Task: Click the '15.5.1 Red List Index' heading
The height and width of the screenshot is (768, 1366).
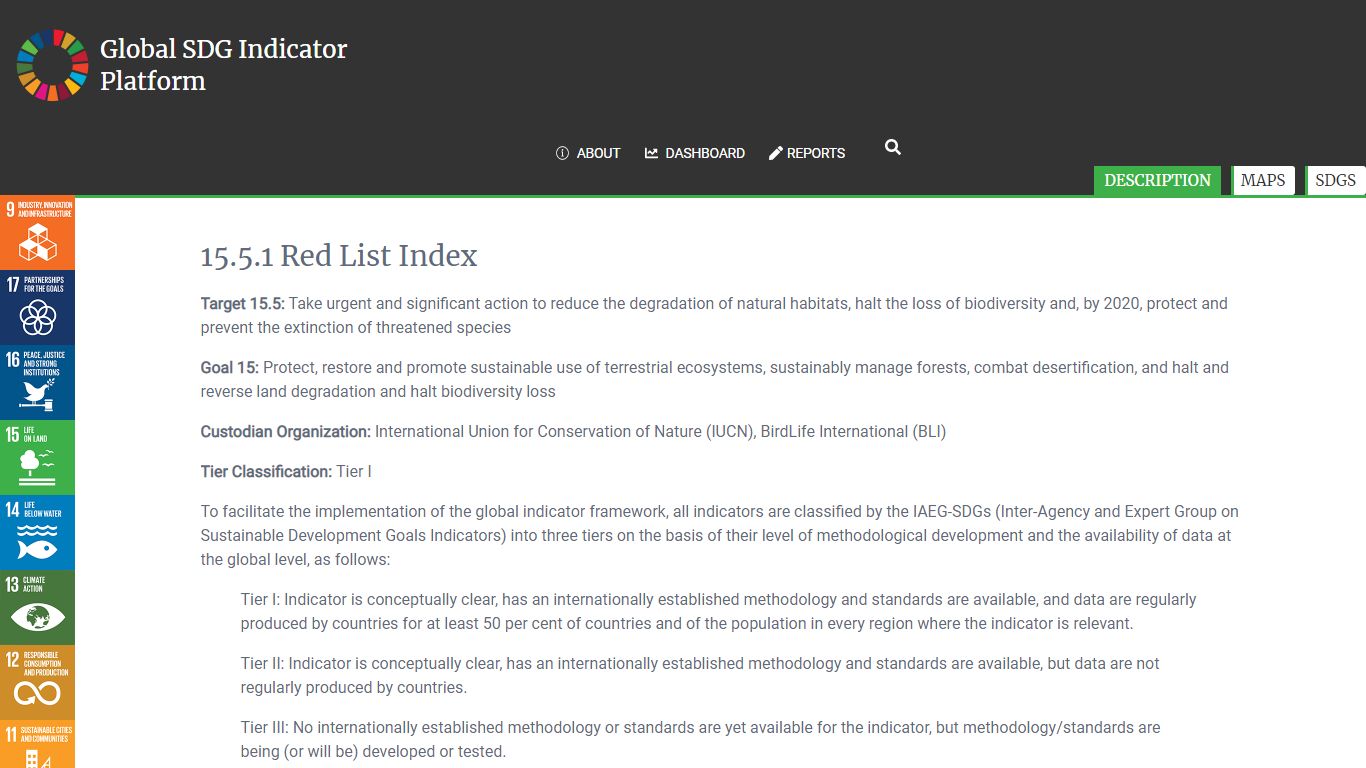Action: [339, 256]
